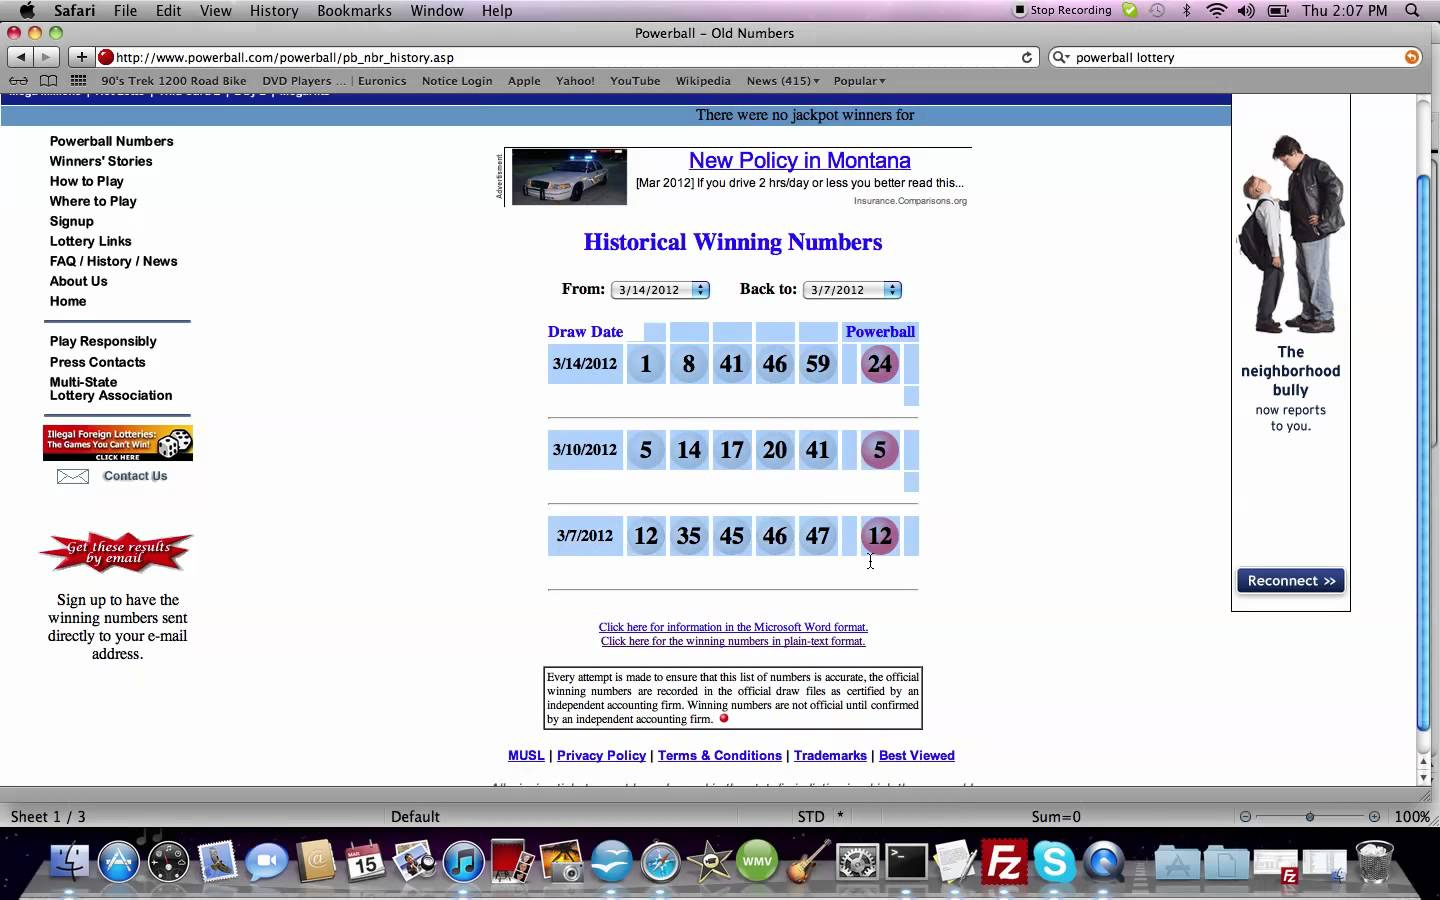Open the Safari application menu
This screenshot has width=1440, height=900.
point(75,10)
